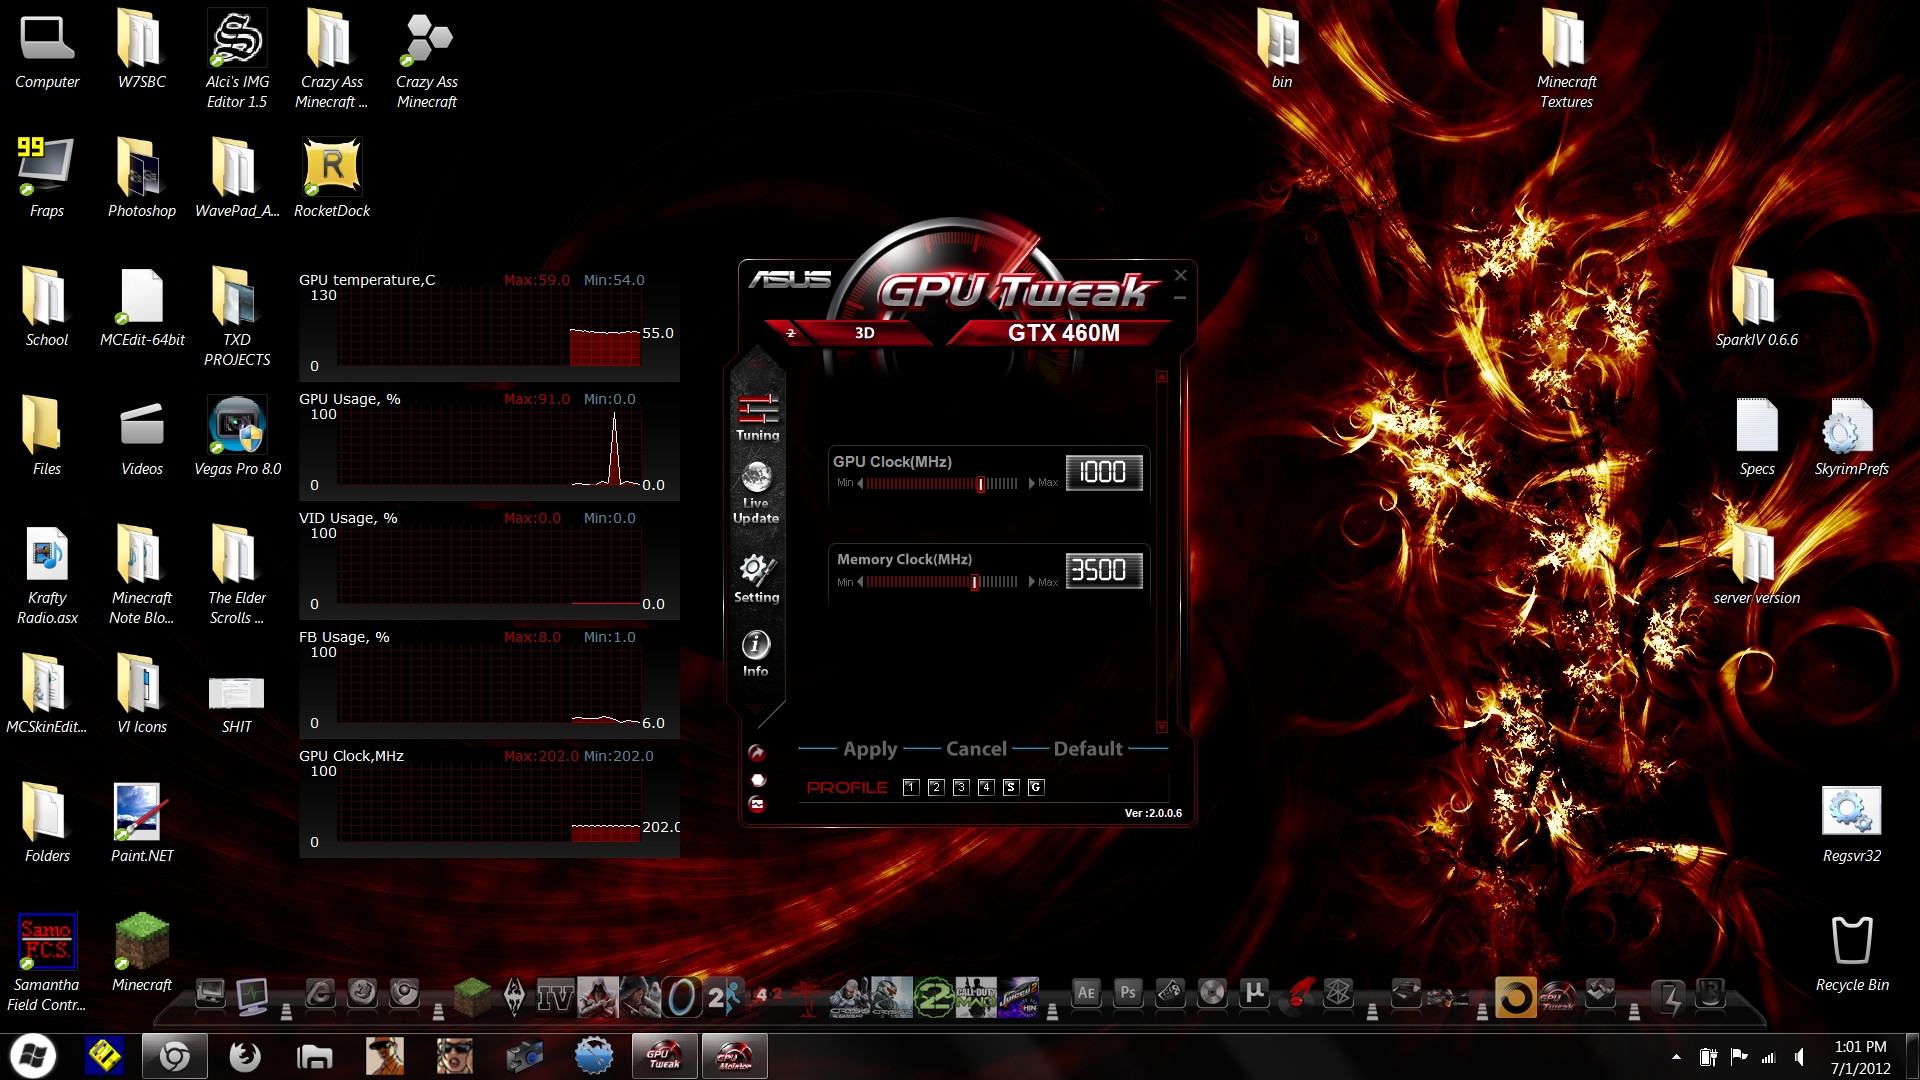Open Live Update in GPU Tweak
Viewport: 1920px width, 1080px height.
[x=756, y=493]
